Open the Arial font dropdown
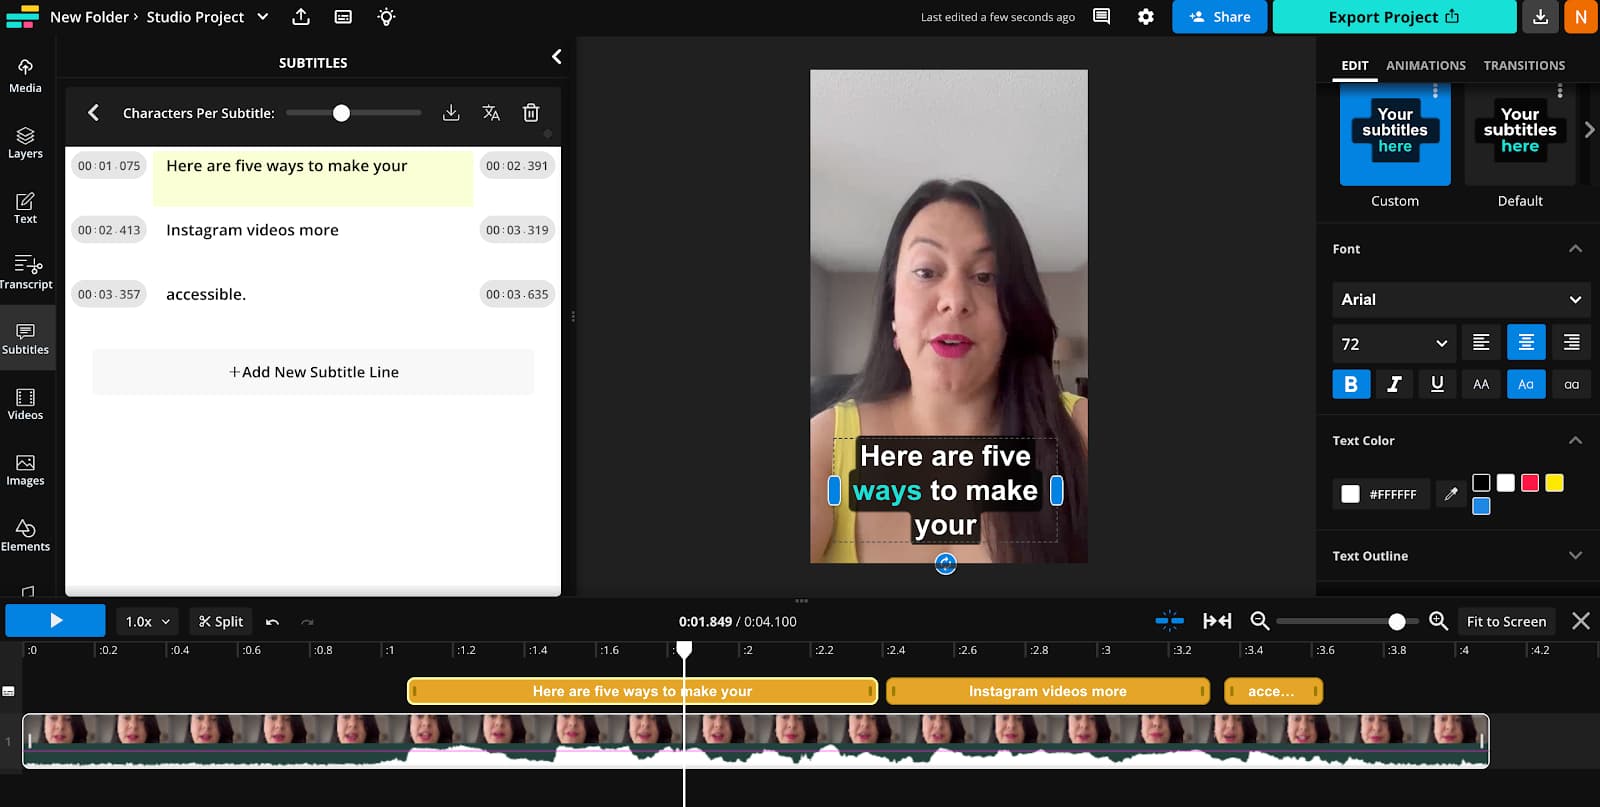The image size is (1600, 807). click(1460, 299)
